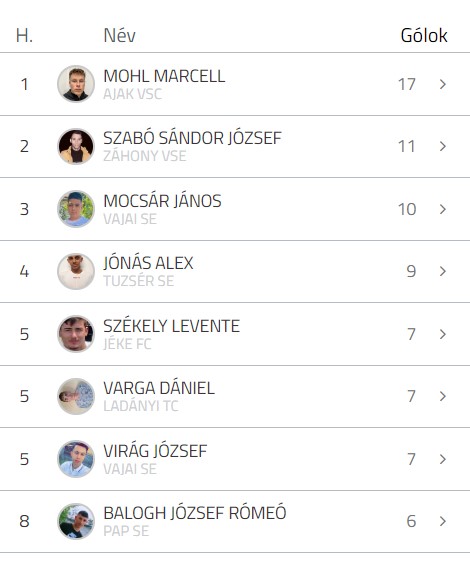470x565 pixels.
Task: Click the Név column header
Action: [x=120, y=35]
